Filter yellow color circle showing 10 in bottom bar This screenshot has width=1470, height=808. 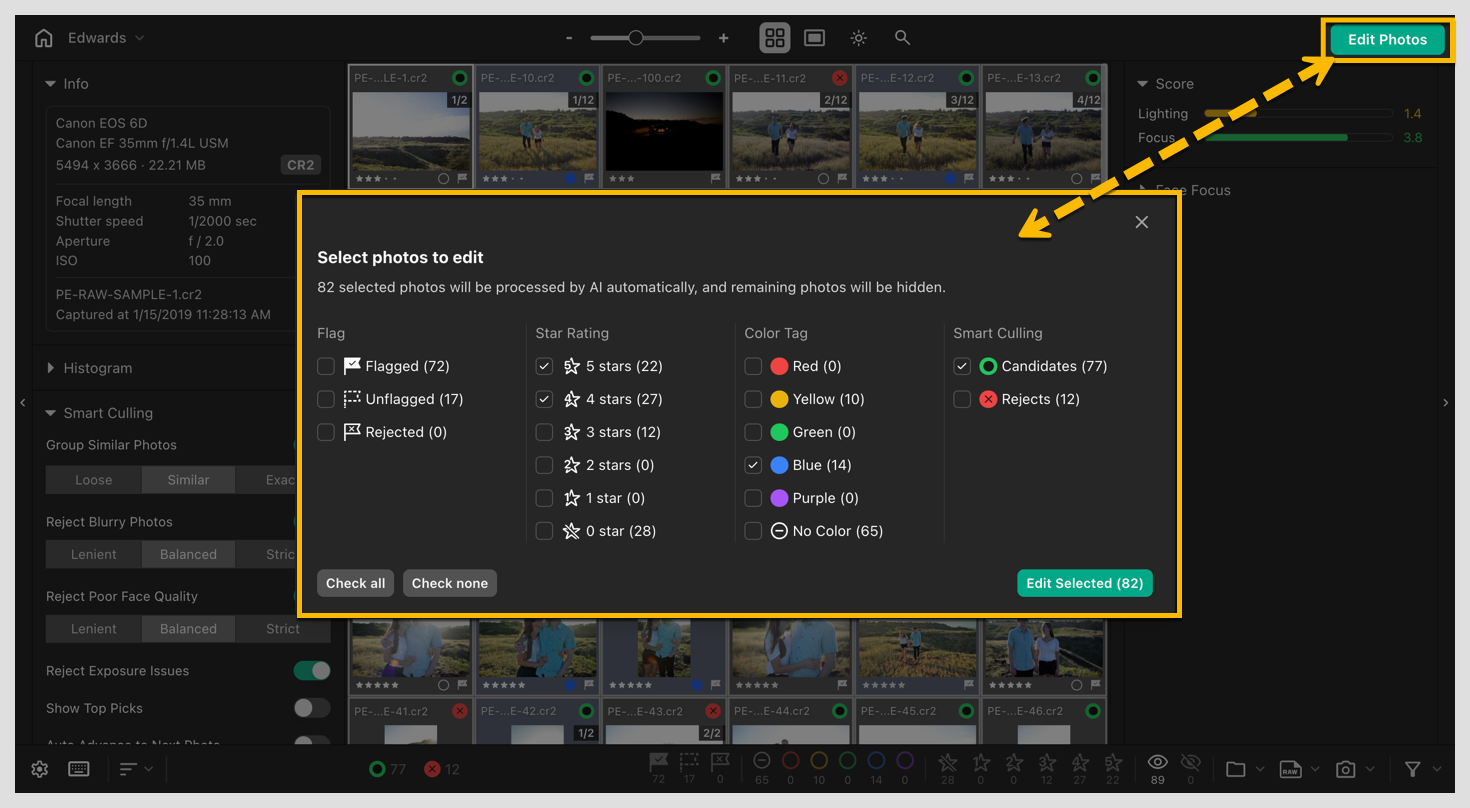819,768
